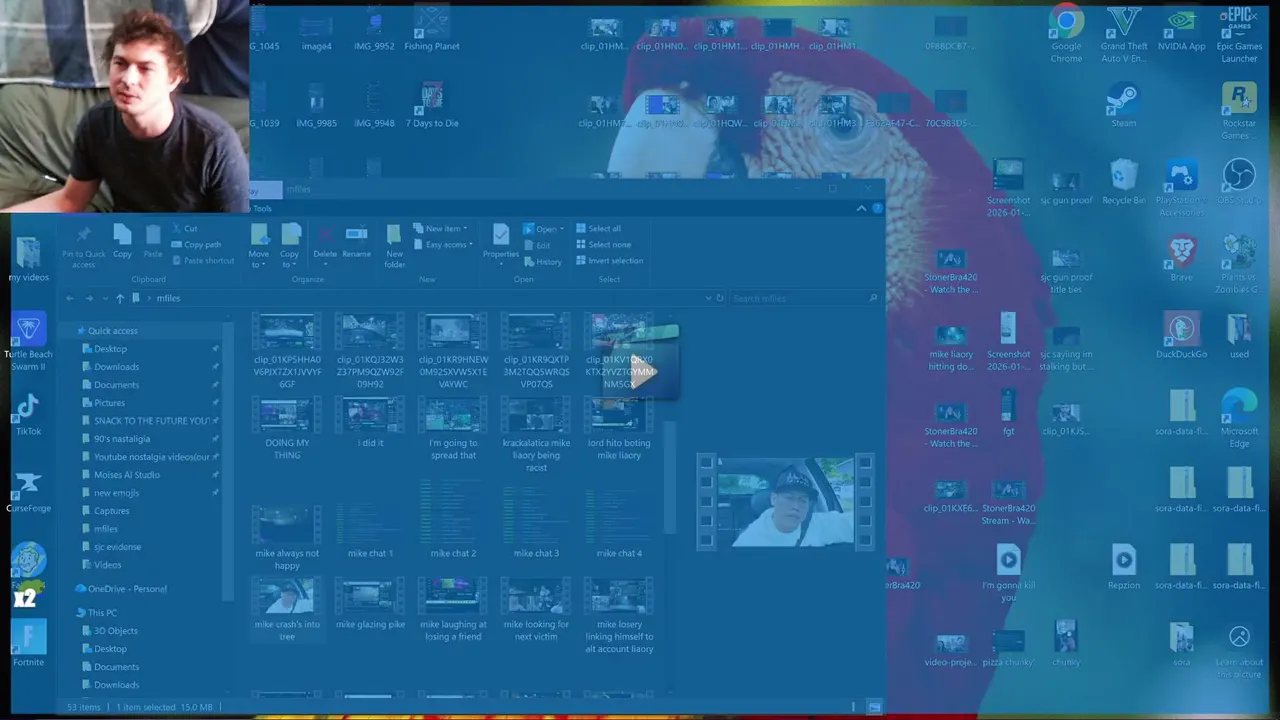1280x720 pixels.
Task: Open the NVIDIA App shortcut
Action: point(1181,30)
